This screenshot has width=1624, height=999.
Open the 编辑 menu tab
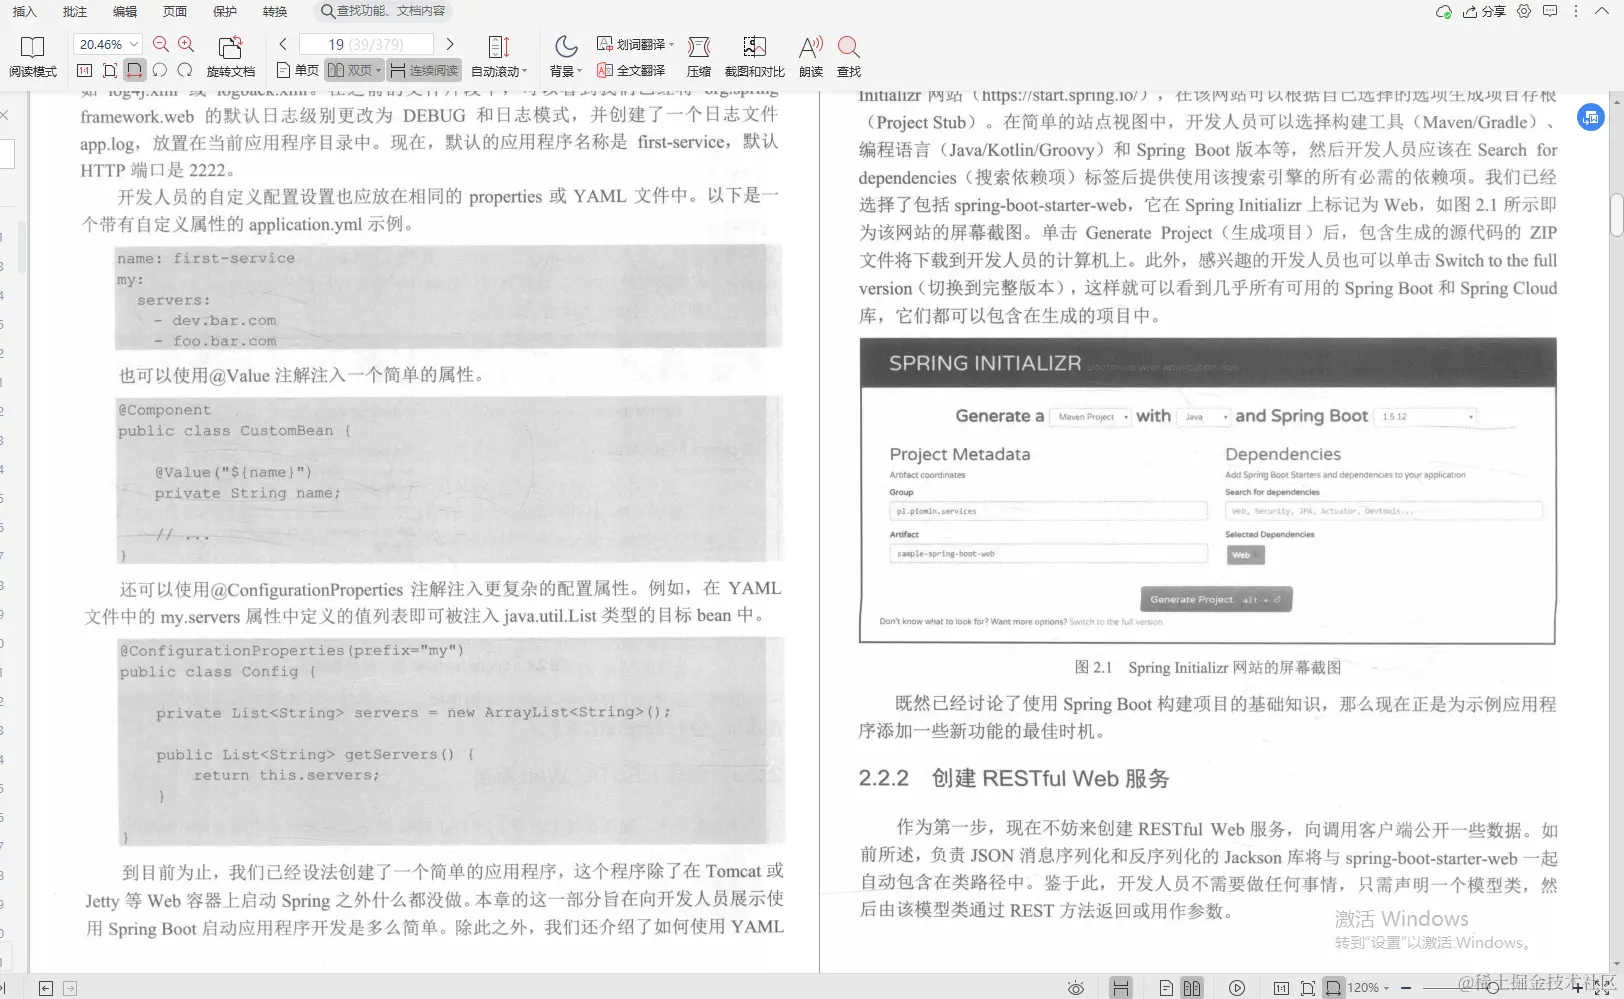125,12
